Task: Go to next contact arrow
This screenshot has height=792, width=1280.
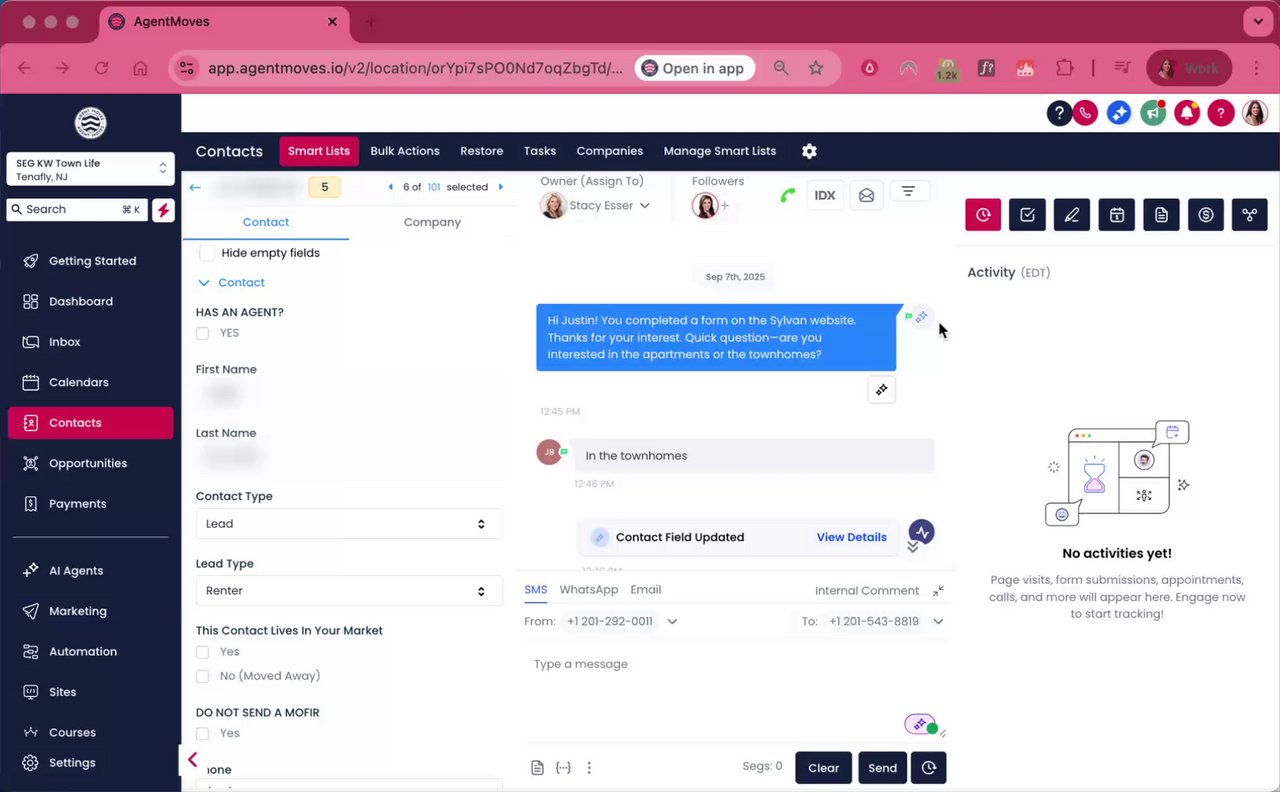Action: coord(500,187)
